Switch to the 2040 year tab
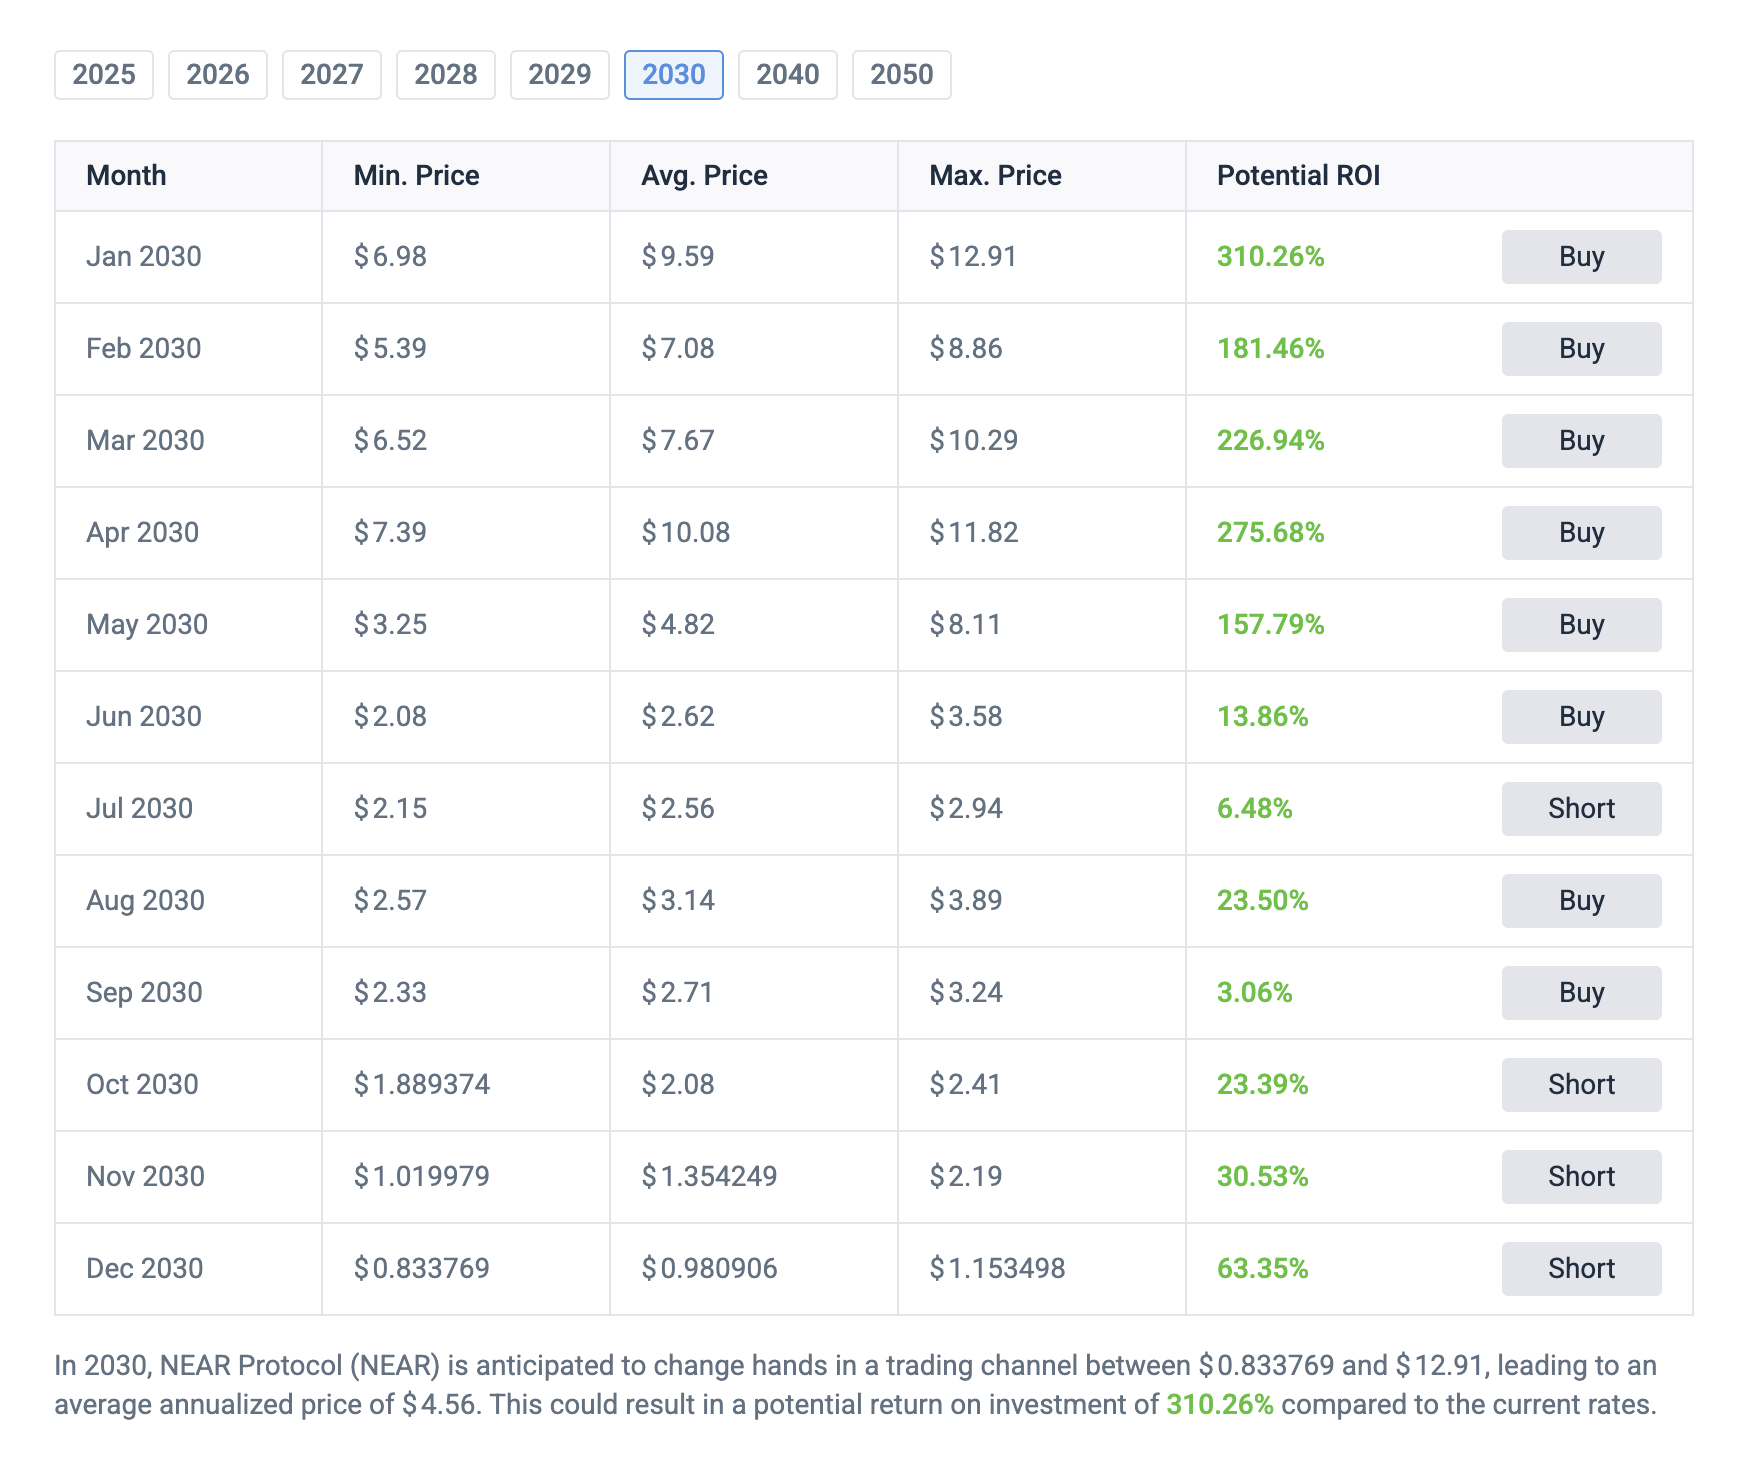Image resolution: width=1744 pixels, height=1478 pixels. pos(788,75)
